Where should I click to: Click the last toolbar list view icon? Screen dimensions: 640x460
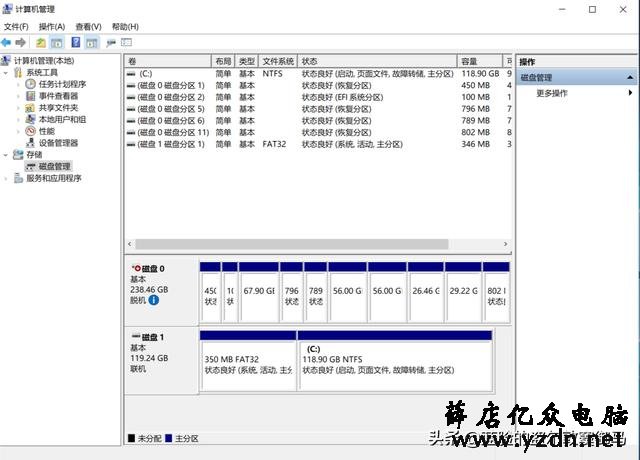127,42
